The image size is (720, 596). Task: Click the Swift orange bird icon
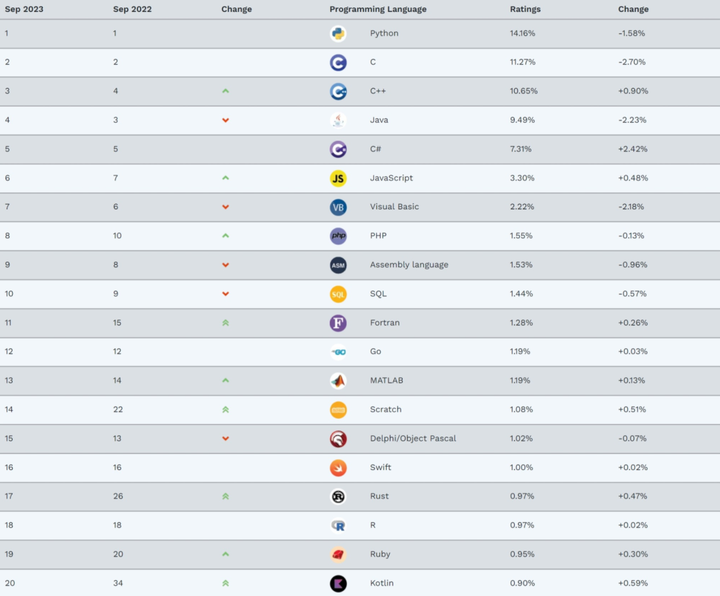click(x=338, y=467)
